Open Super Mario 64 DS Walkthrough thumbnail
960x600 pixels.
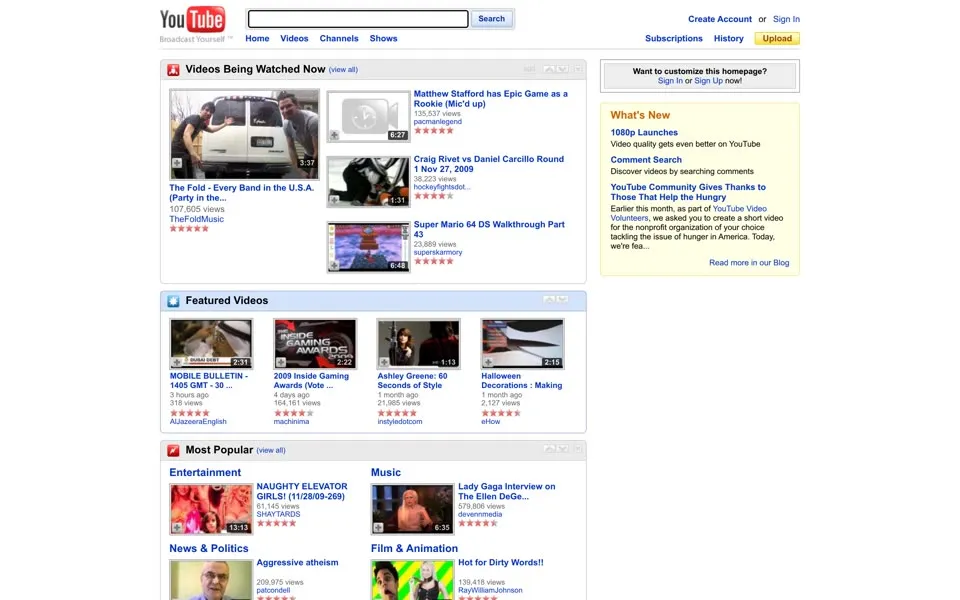[369, 247]
